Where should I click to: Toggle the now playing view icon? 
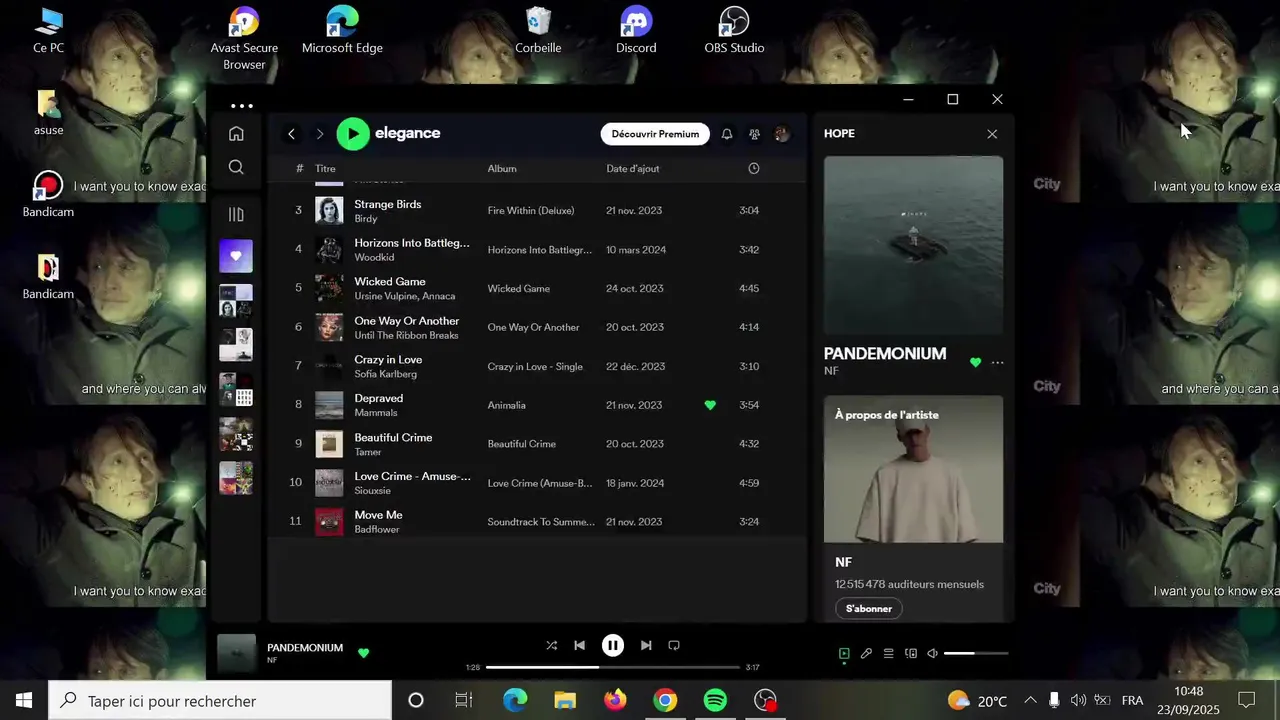coord(844,654)
